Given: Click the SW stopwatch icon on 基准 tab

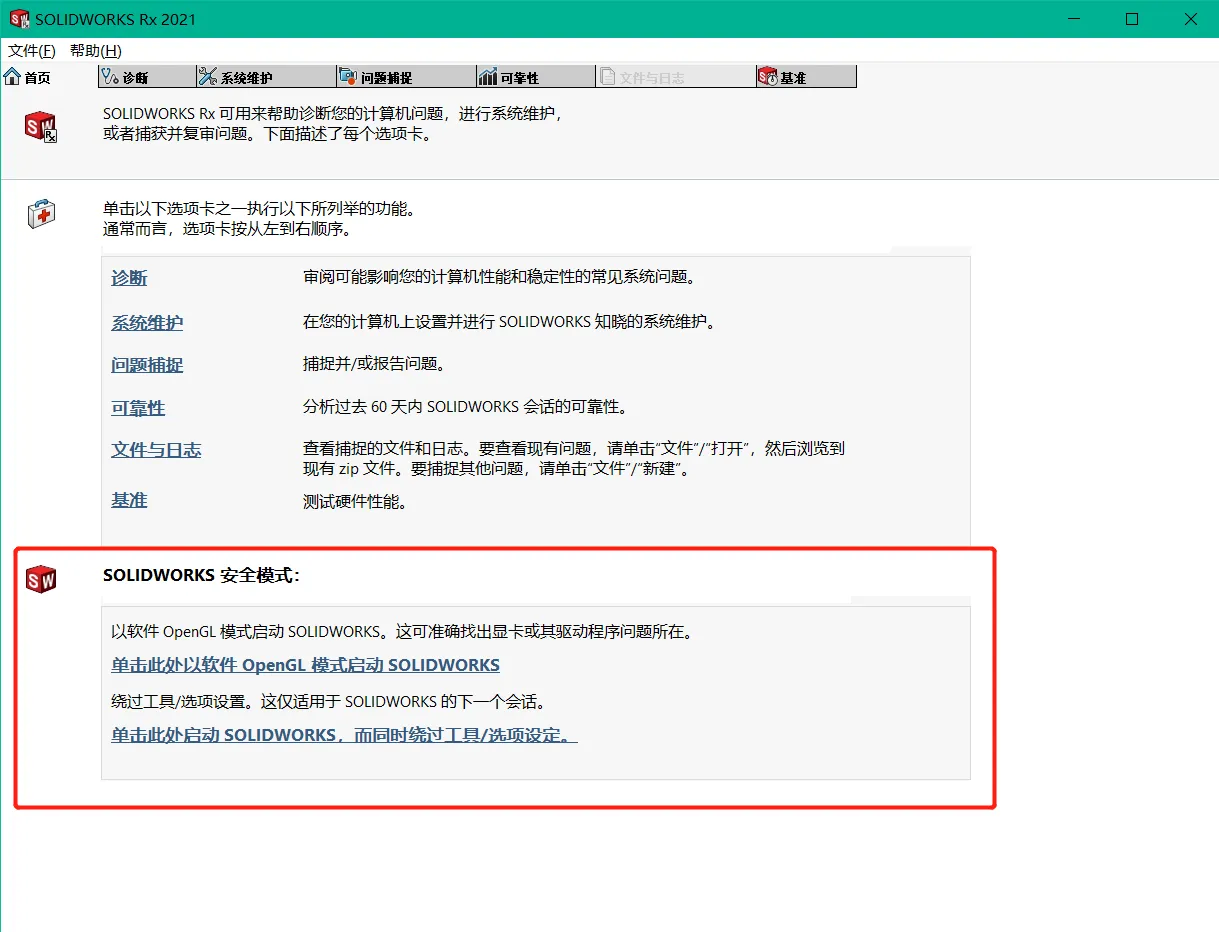Looking at the screenshot, I should 768,77.
